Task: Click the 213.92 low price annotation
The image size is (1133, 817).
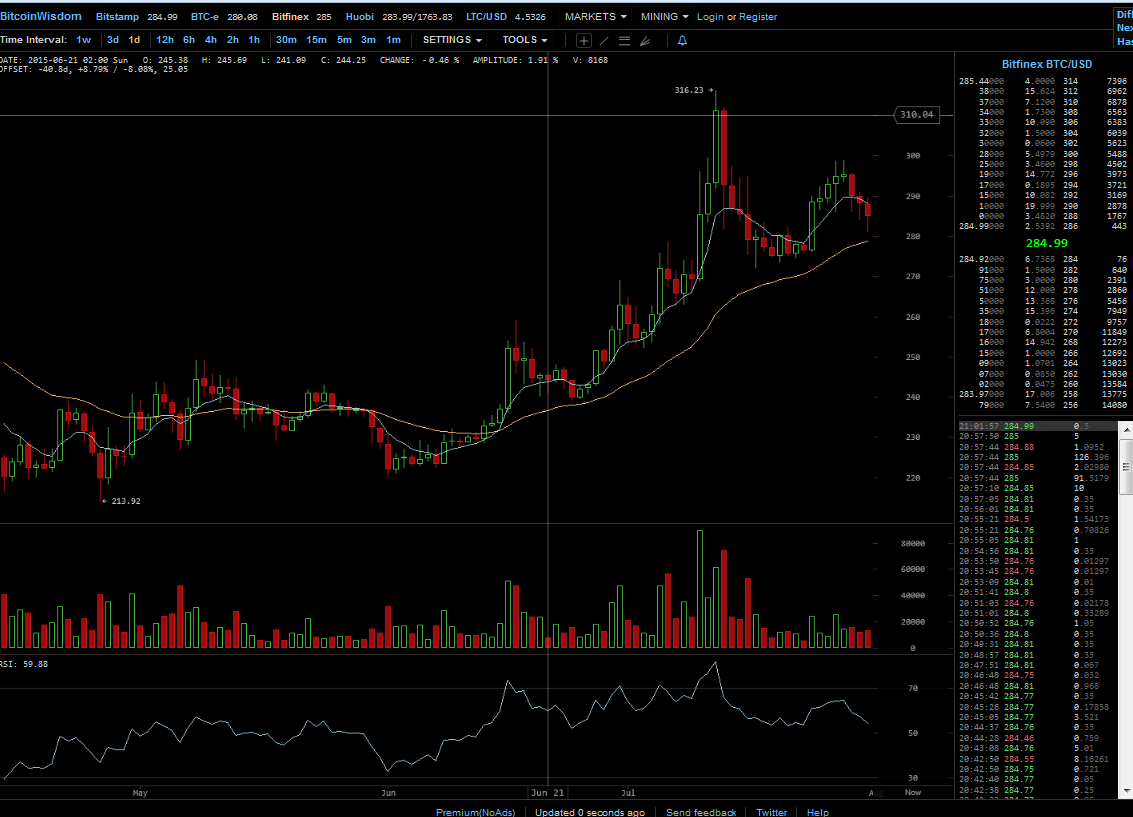Action: (x=126, y=501)
